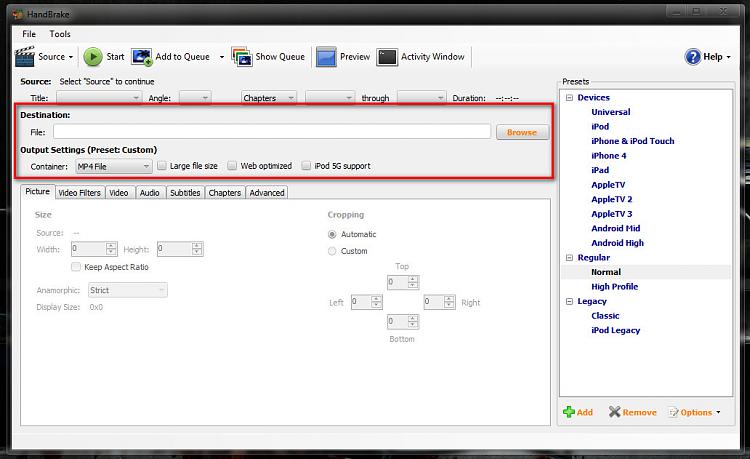Click the Preview monitor icon
750x459 pixels.
click(x=326, y=56)
